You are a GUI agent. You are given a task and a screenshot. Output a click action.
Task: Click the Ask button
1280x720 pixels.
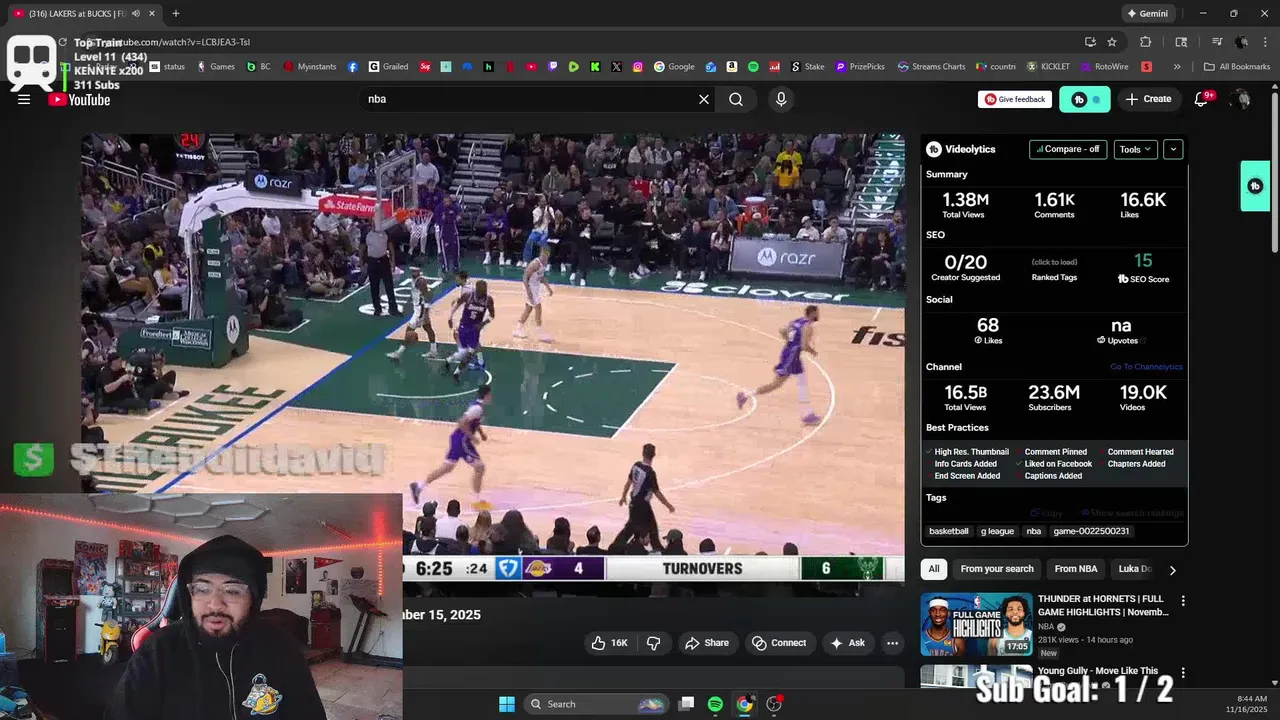tap(847, 643)
